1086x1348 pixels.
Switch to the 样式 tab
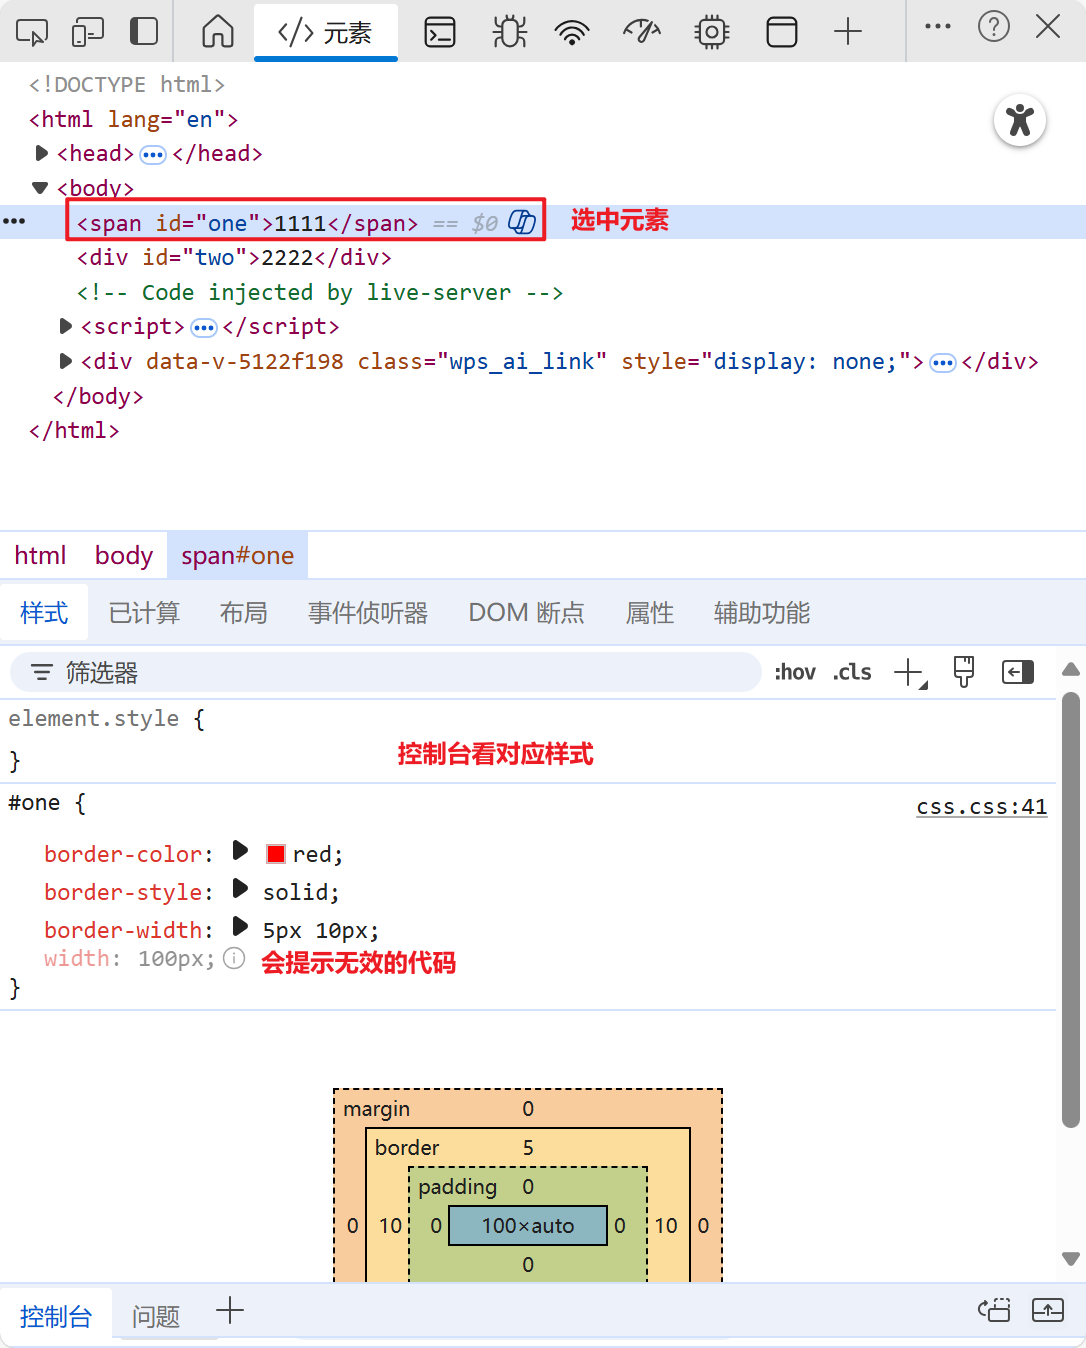point(44,612)
